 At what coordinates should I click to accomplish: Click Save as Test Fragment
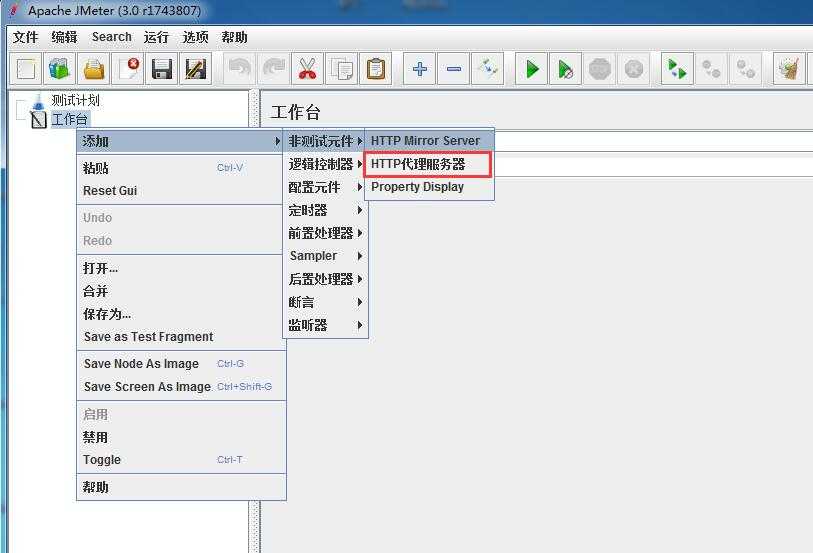(x=181, y=337)
